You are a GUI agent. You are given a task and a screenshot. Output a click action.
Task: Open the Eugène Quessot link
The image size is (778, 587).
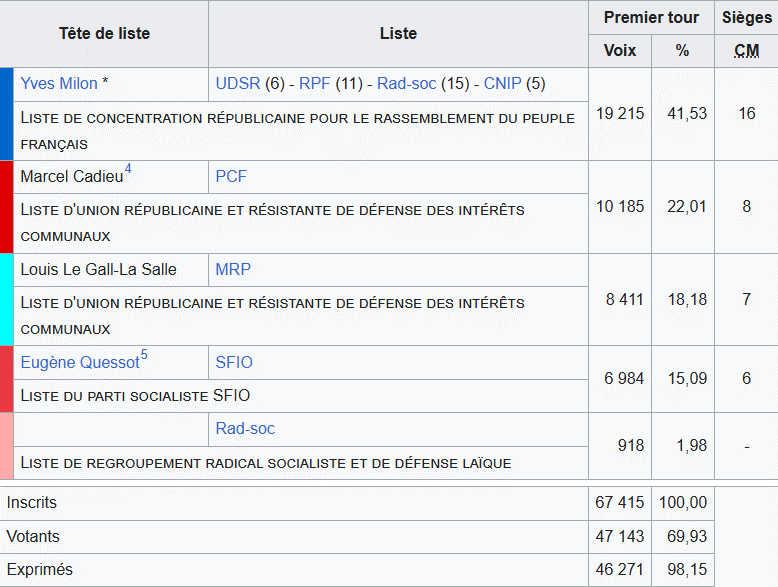pyautogui.click(x=80, y=362)
